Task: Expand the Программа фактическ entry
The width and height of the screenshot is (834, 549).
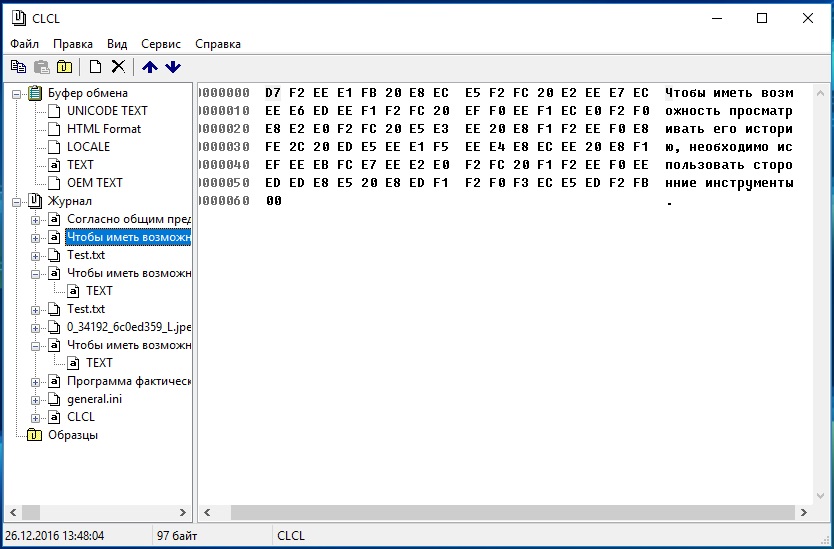Action: pos(36,381)
